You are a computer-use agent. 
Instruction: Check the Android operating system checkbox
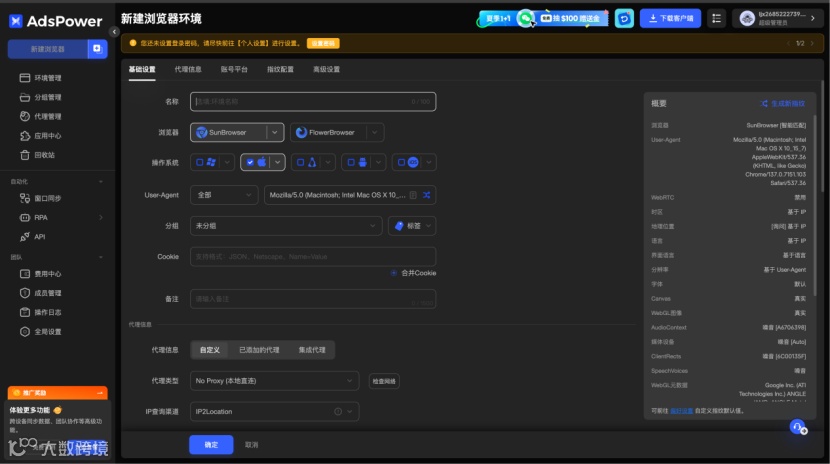350,162
